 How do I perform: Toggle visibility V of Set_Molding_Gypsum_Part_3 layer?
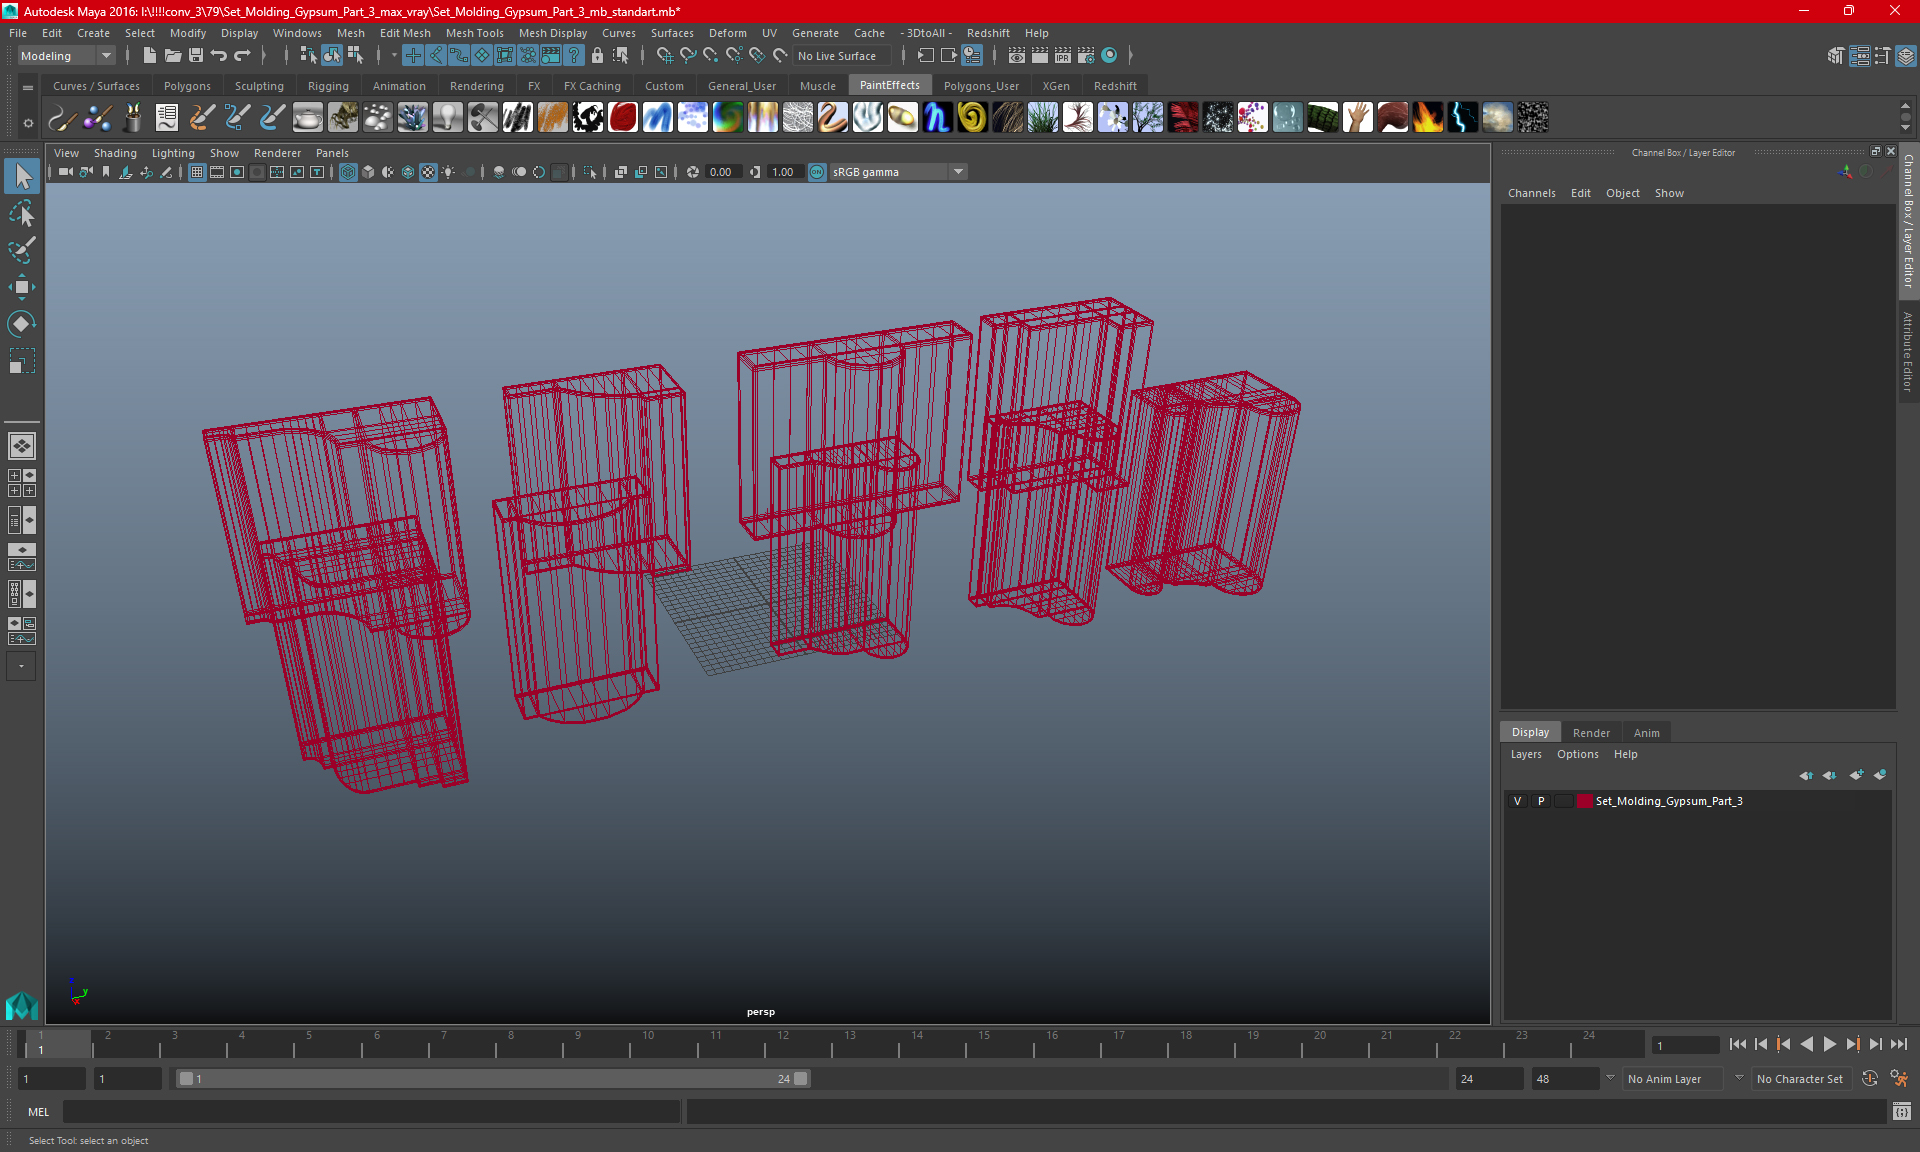(x=1517, y=801)
